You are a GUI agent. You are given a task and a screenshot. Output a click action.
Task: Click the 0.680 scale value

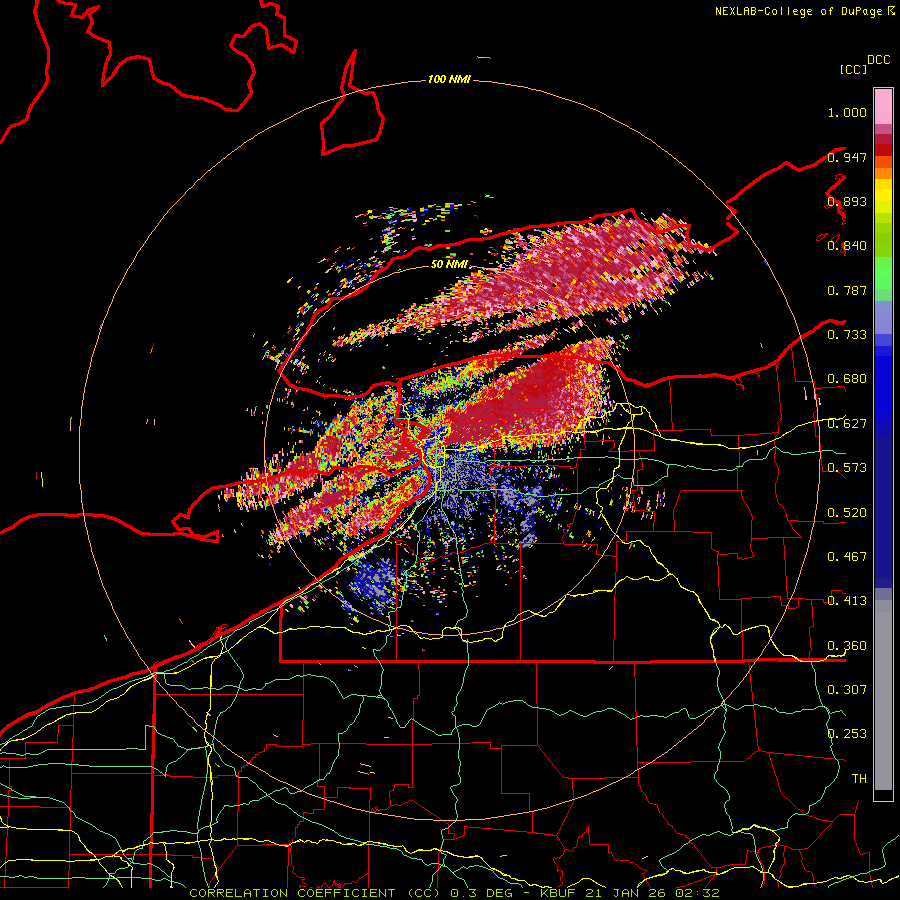[x=847, y=379]
